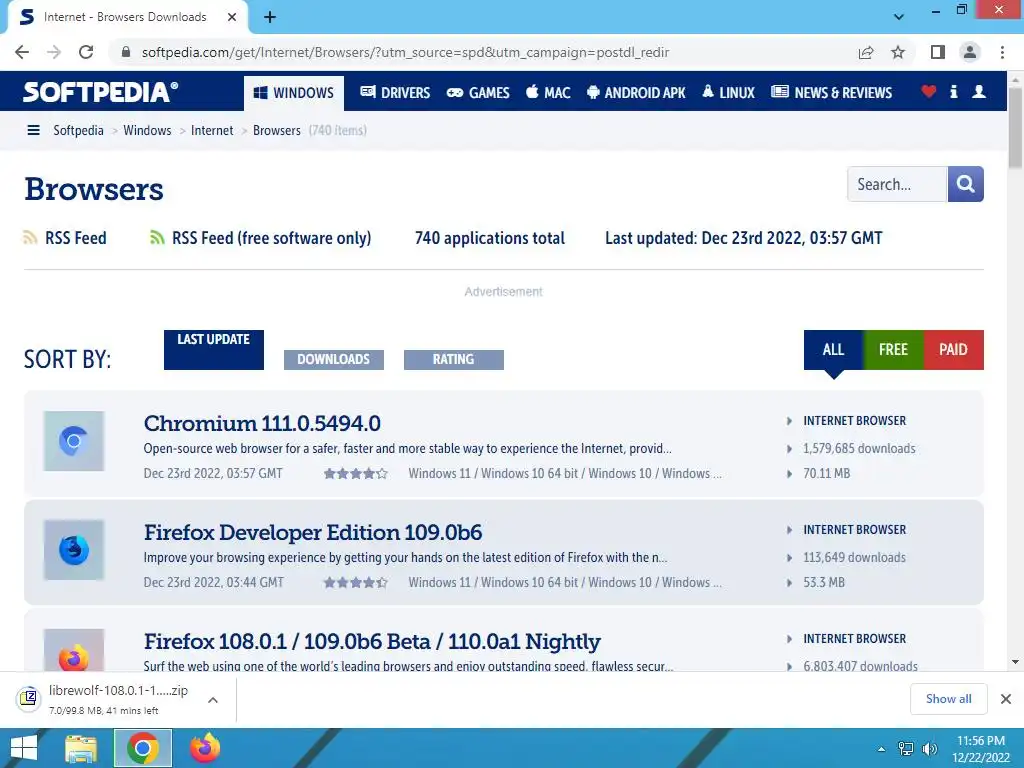Go back with the browser back arrow
The width and height of the screenshot is (1024, 768).
coord(22,52)
